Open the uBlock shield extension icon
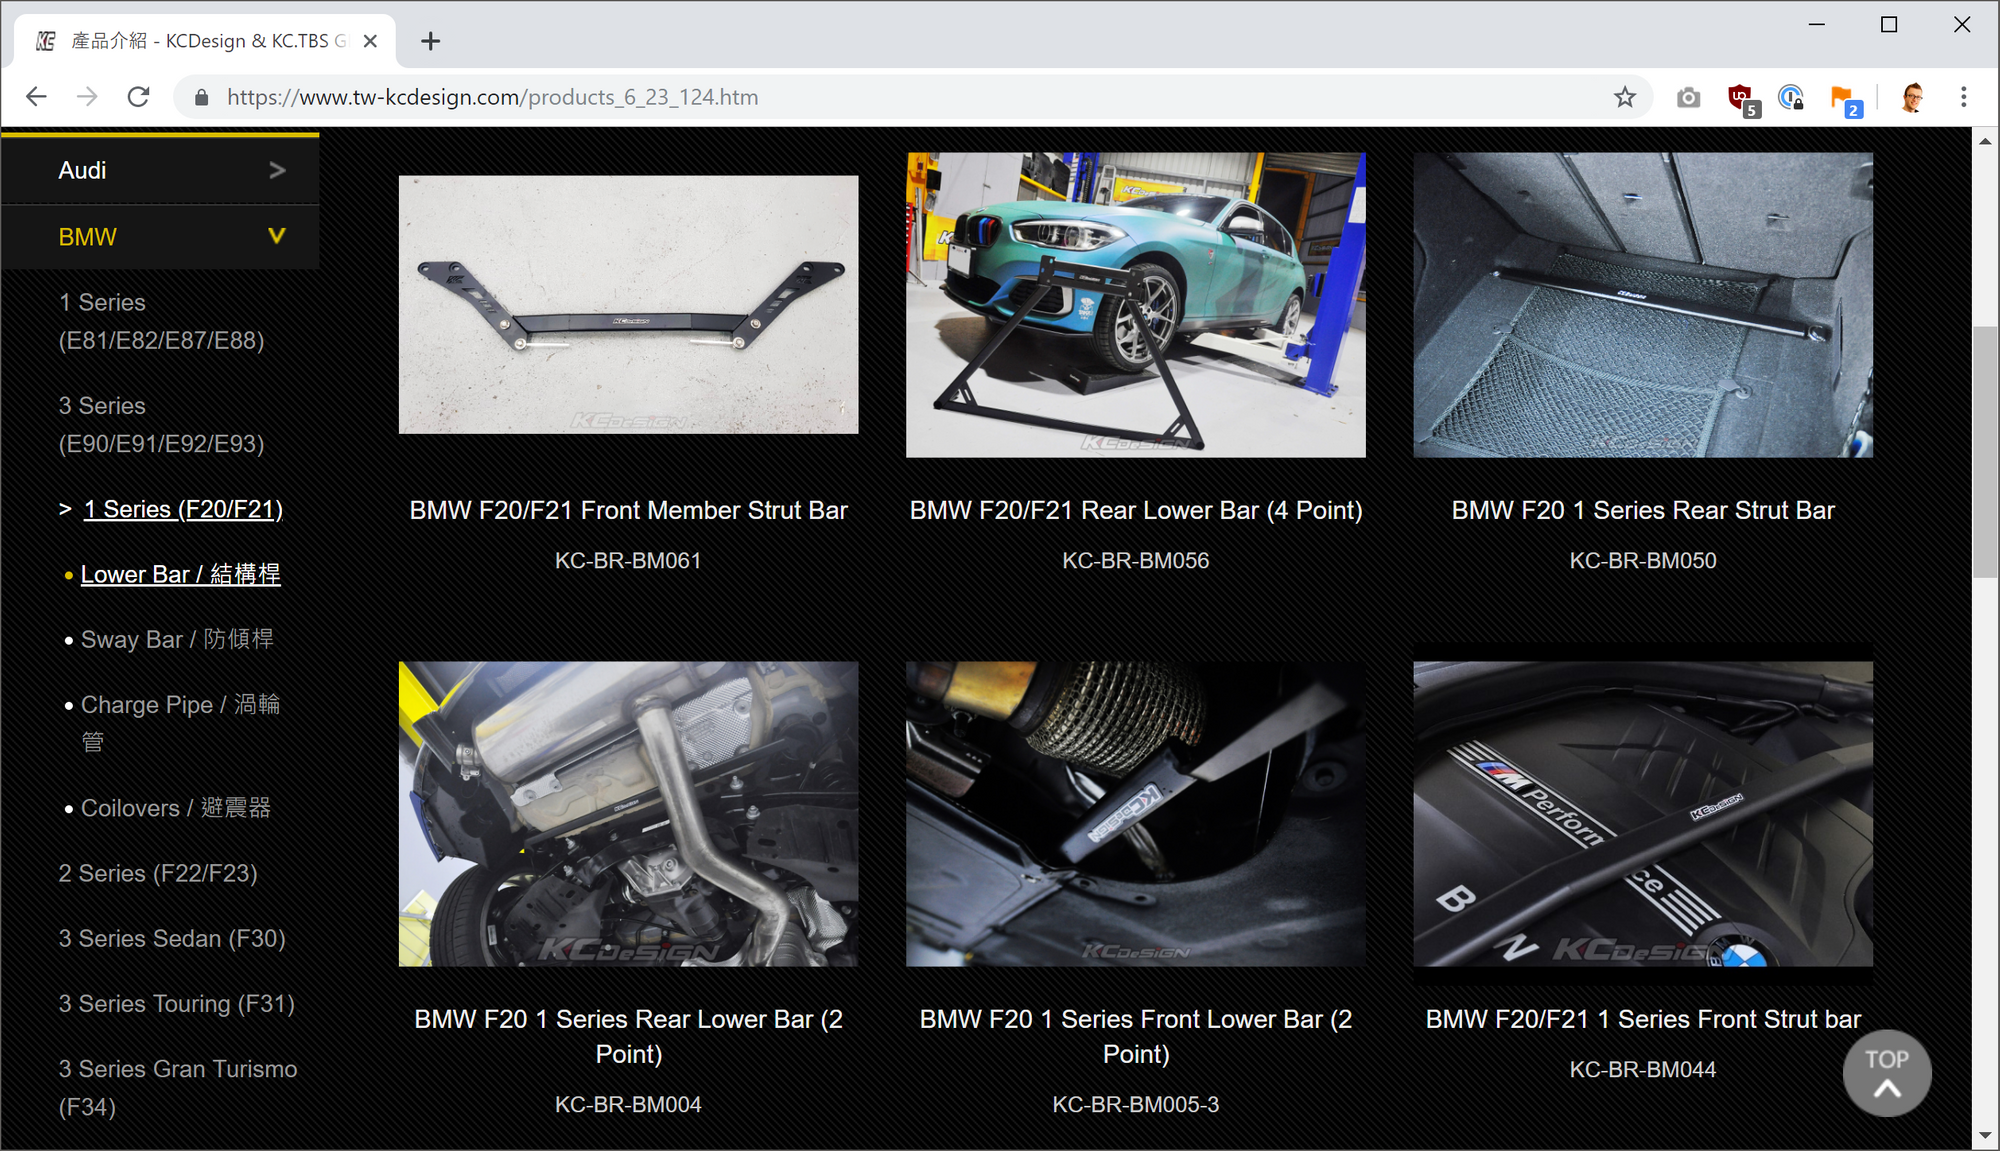Viewport: 2000px width, 1151px height. pos(1741,98)
